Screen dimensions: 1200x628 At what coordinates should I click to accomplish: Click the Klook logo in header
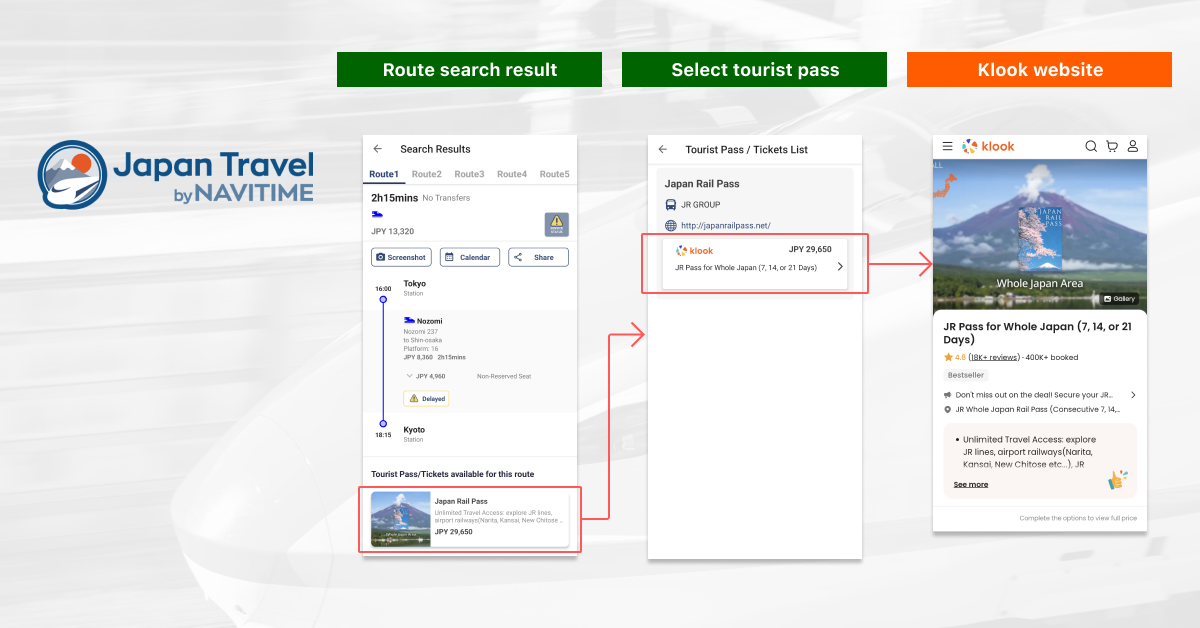pos(988,146)
